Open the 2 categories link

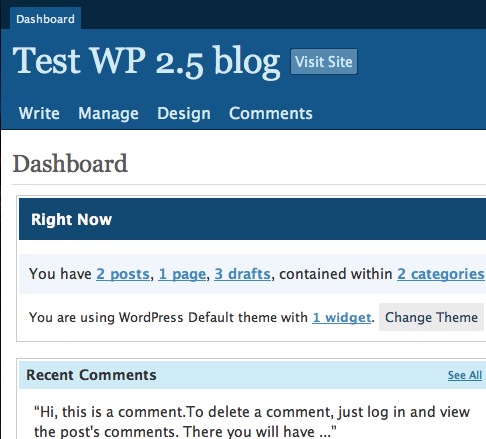(x=441, y=274)
